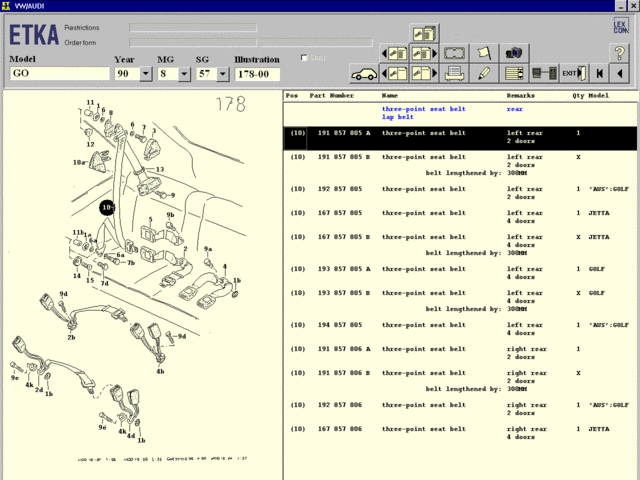
Task: Open the Year dropdown arrow
Action: point(146,74)
